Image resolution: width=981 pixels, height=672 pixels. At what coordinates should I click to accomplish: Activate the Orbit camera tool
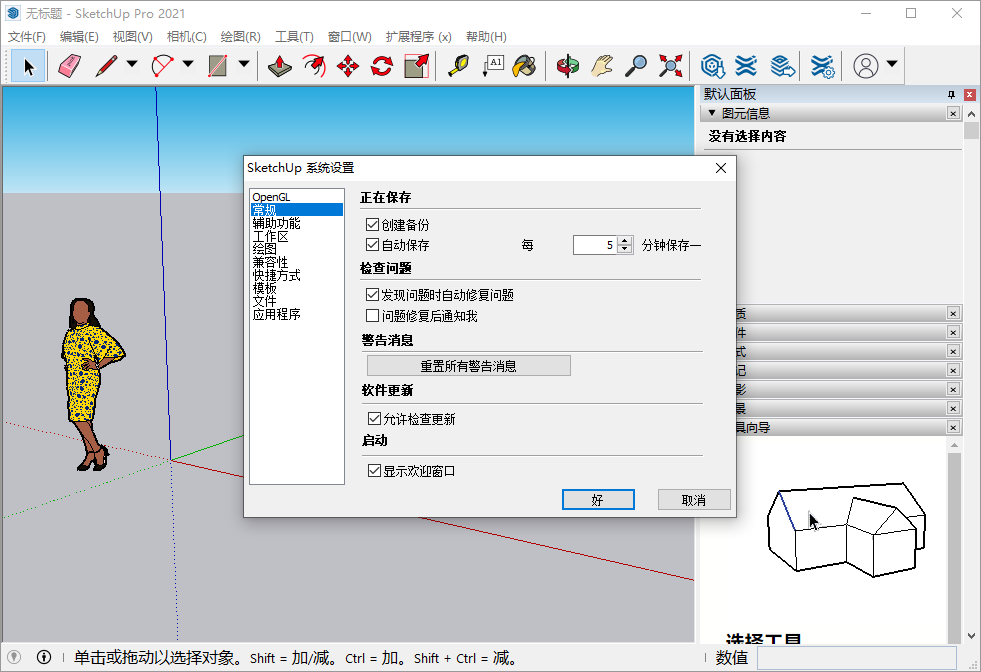pos(567,65)
